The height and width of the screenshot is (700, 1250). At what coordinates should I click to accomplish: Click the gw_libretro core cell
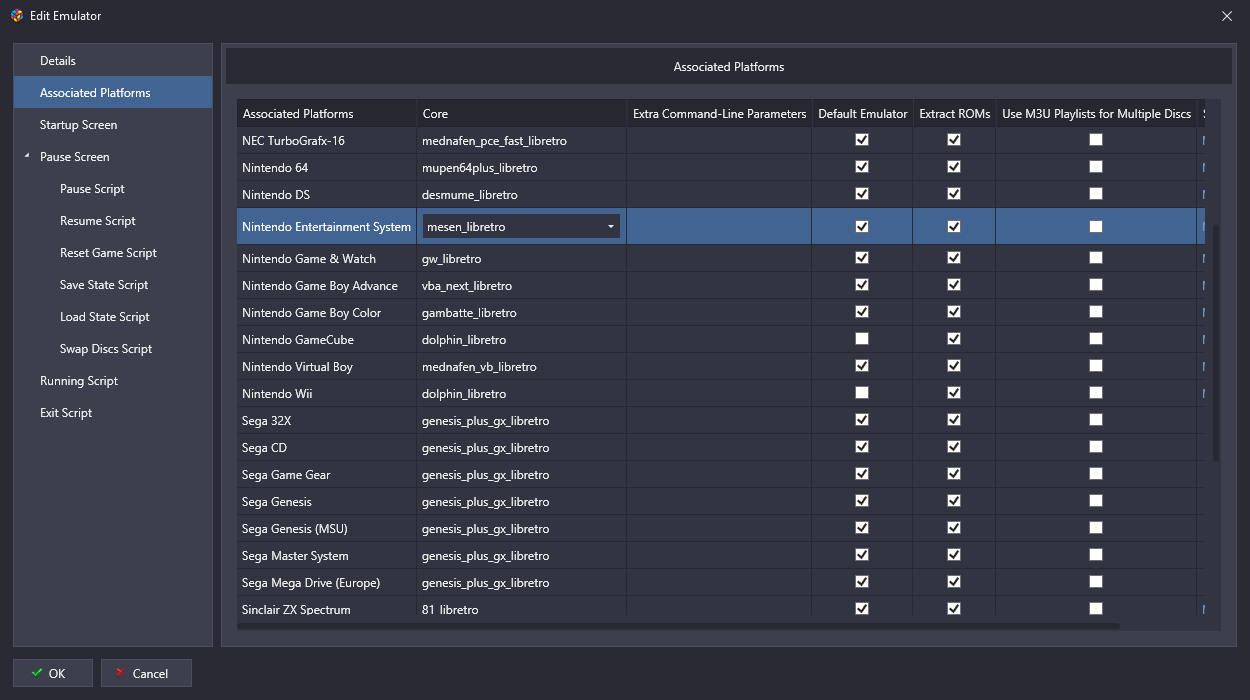[522, 259]
